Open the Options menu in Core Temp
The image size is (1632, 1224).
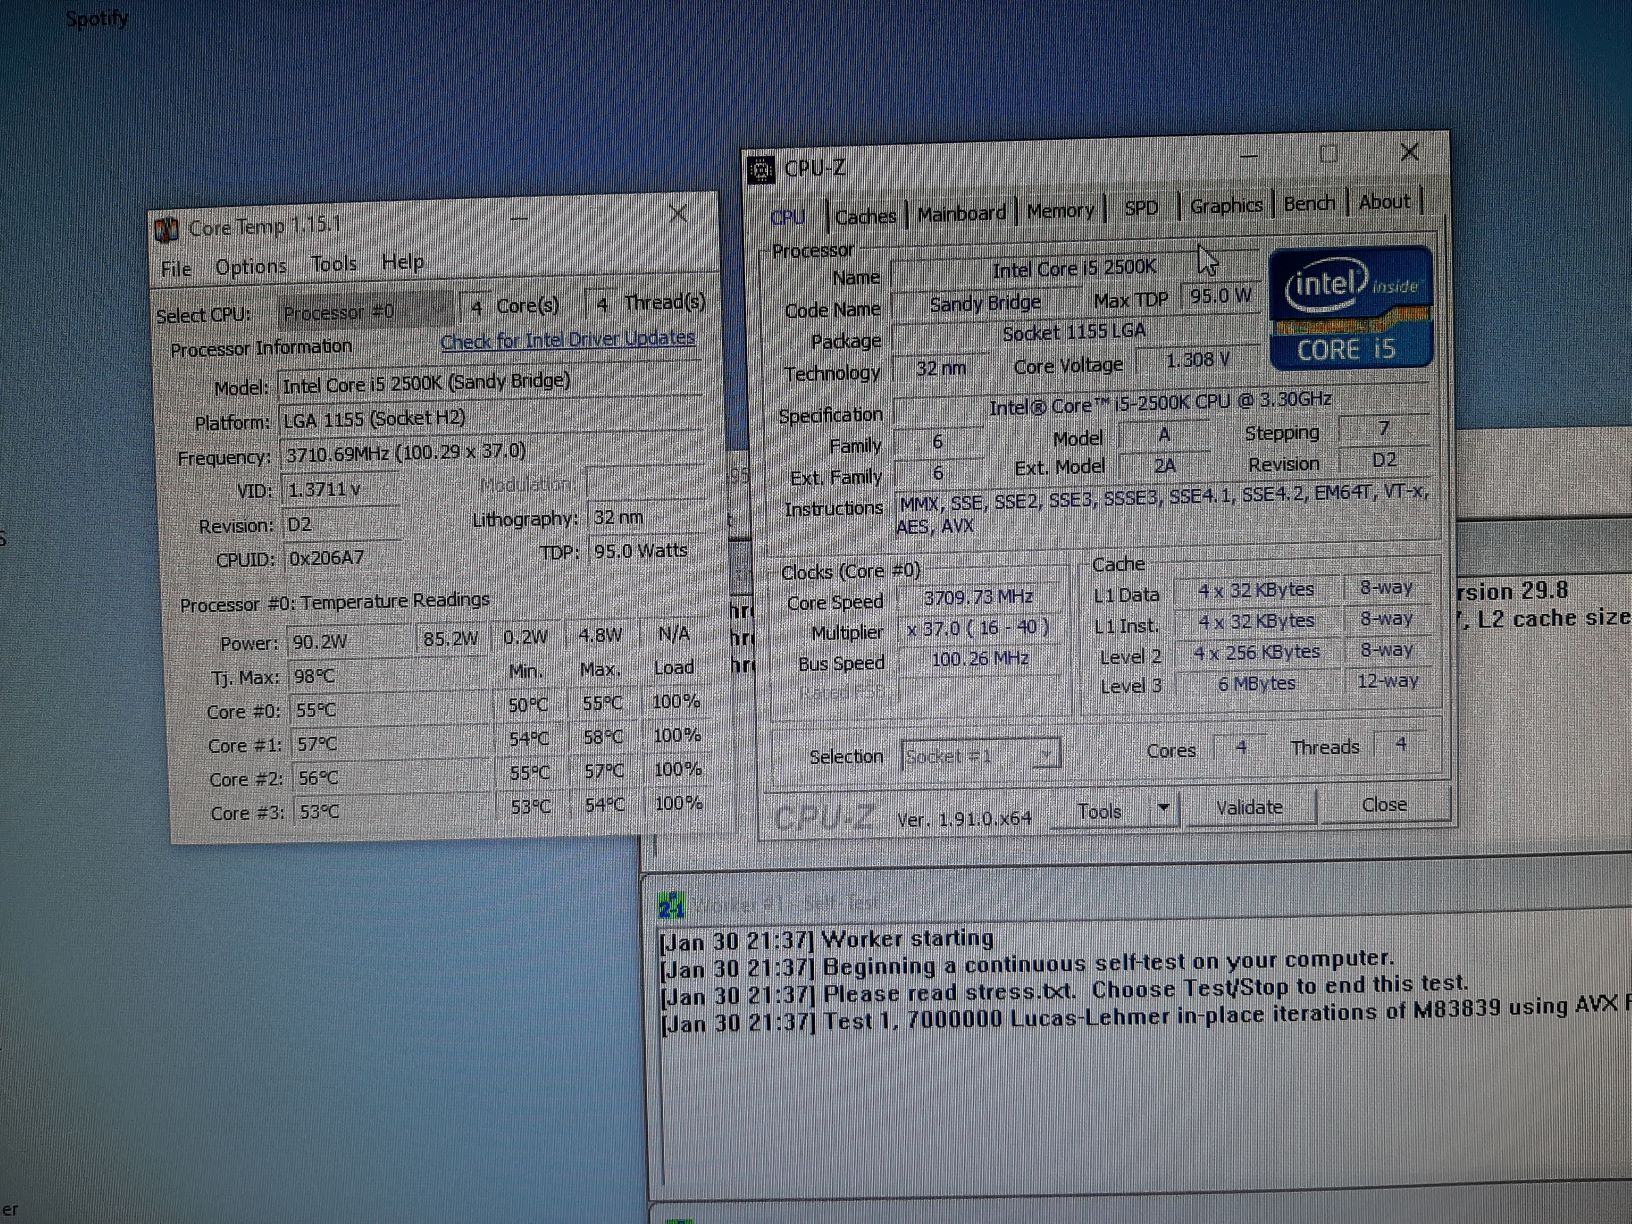pyautogui.click(x=251, y=266)
